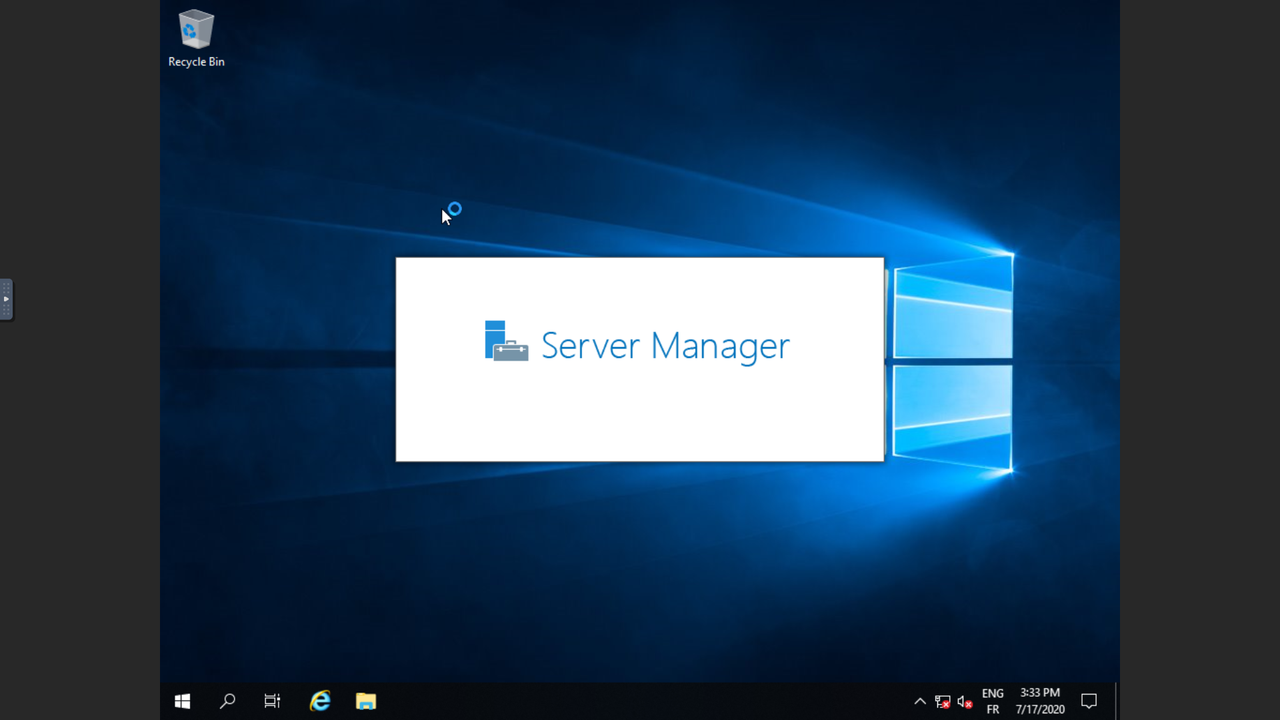Open Task View on the taskbar
1280x720 pixels.
click(x=272, y=701)
